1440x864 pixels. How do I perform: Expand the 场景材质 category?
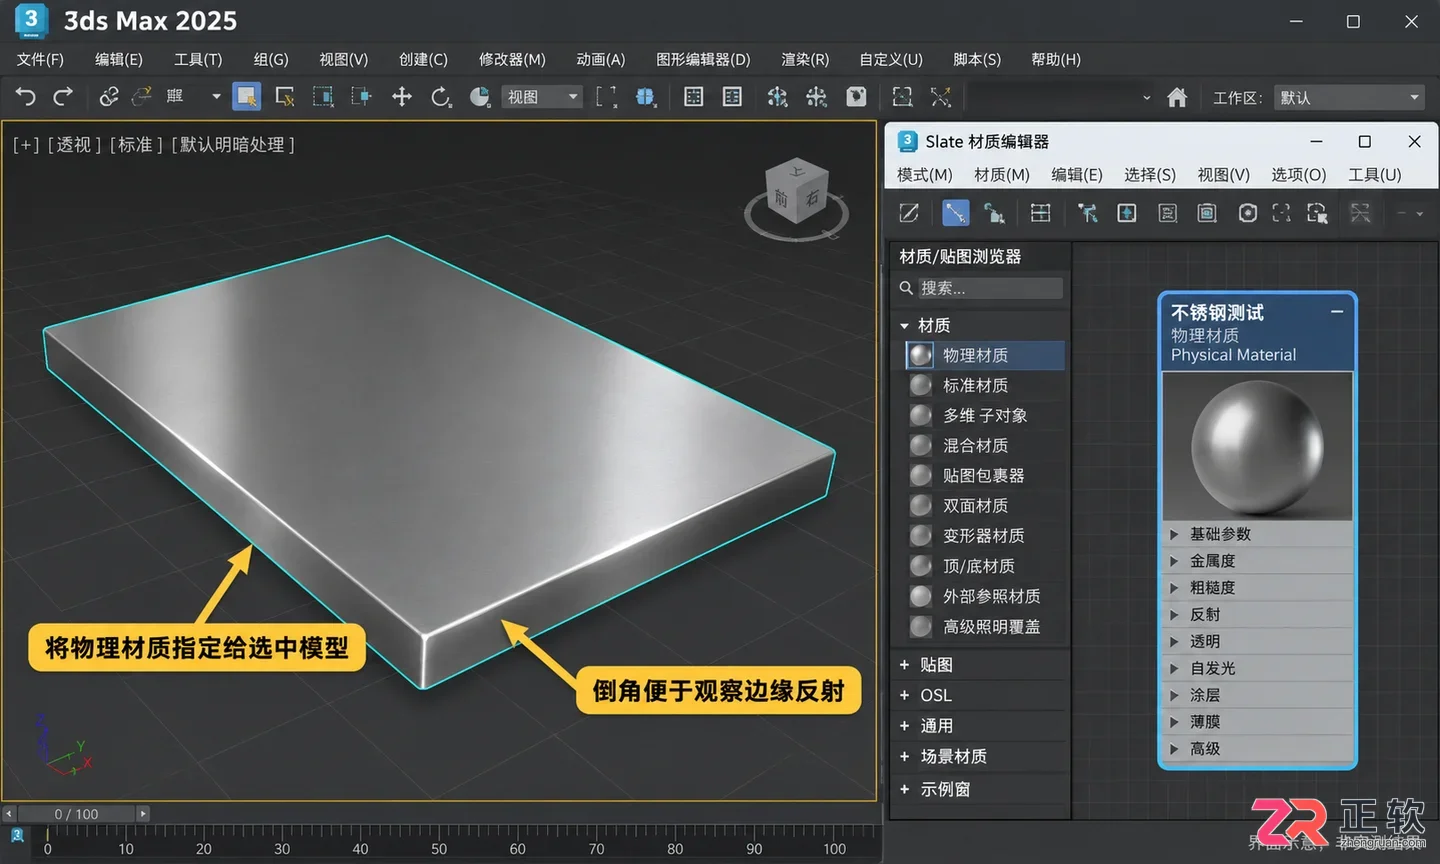904,757
